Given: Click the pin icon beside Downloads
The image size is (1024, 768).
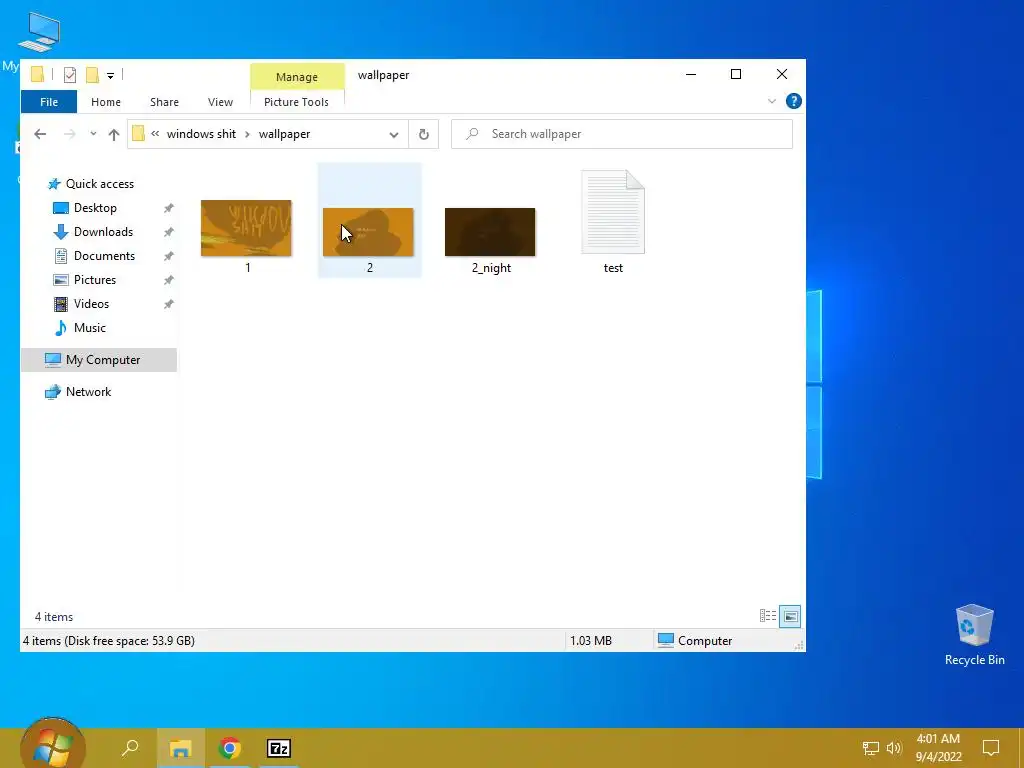Looking at the screenshot, I should 168,232.
